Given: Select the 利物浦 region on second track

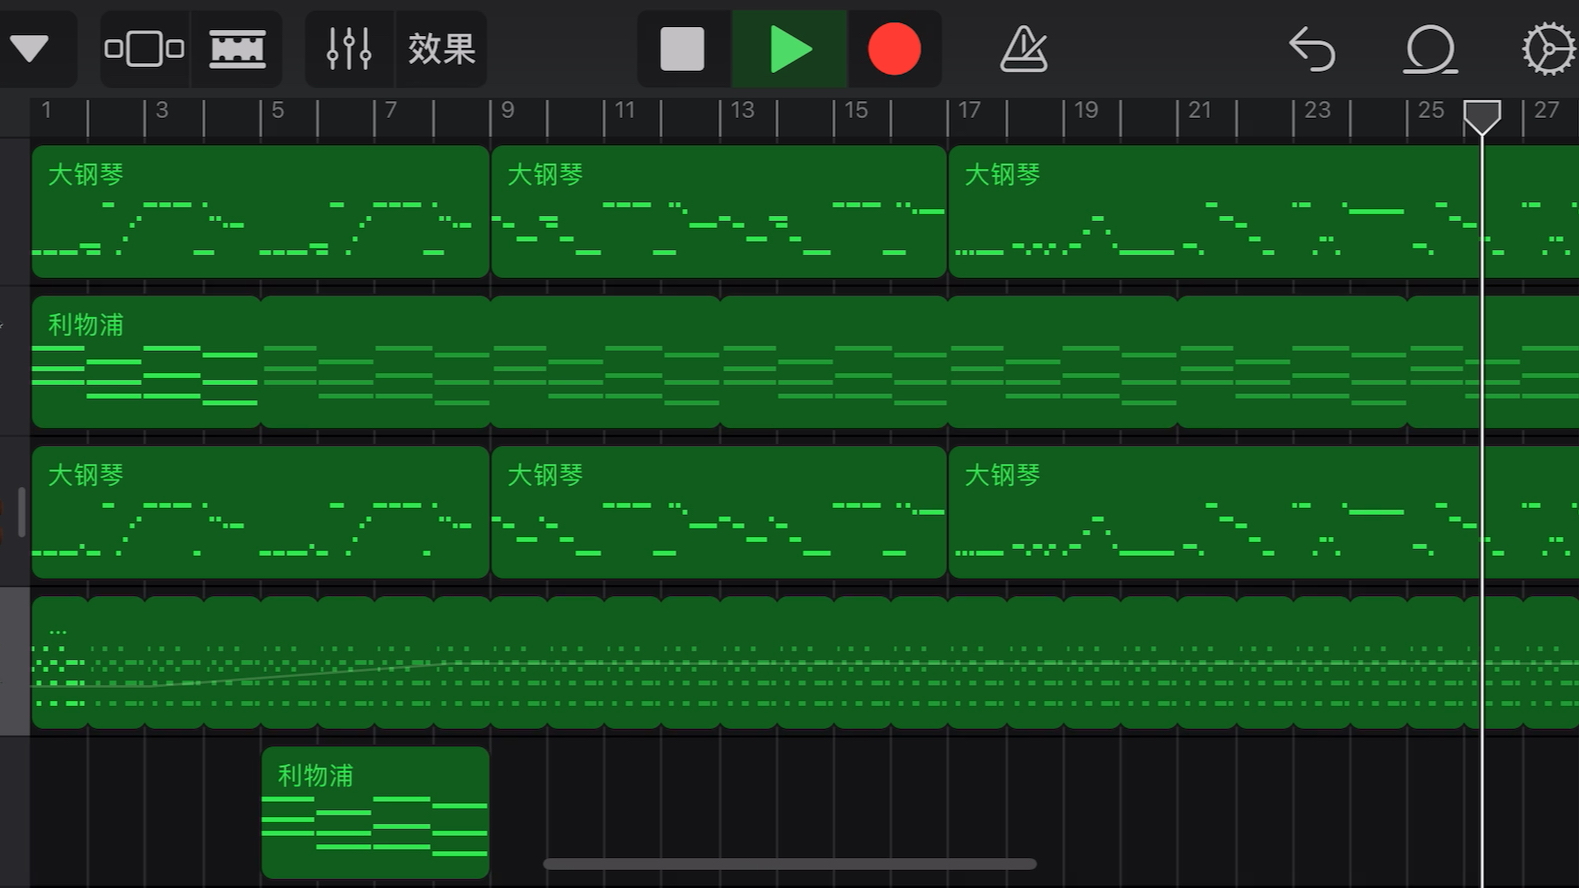Looking at the screenshot, I should click(x=146, y=362).
